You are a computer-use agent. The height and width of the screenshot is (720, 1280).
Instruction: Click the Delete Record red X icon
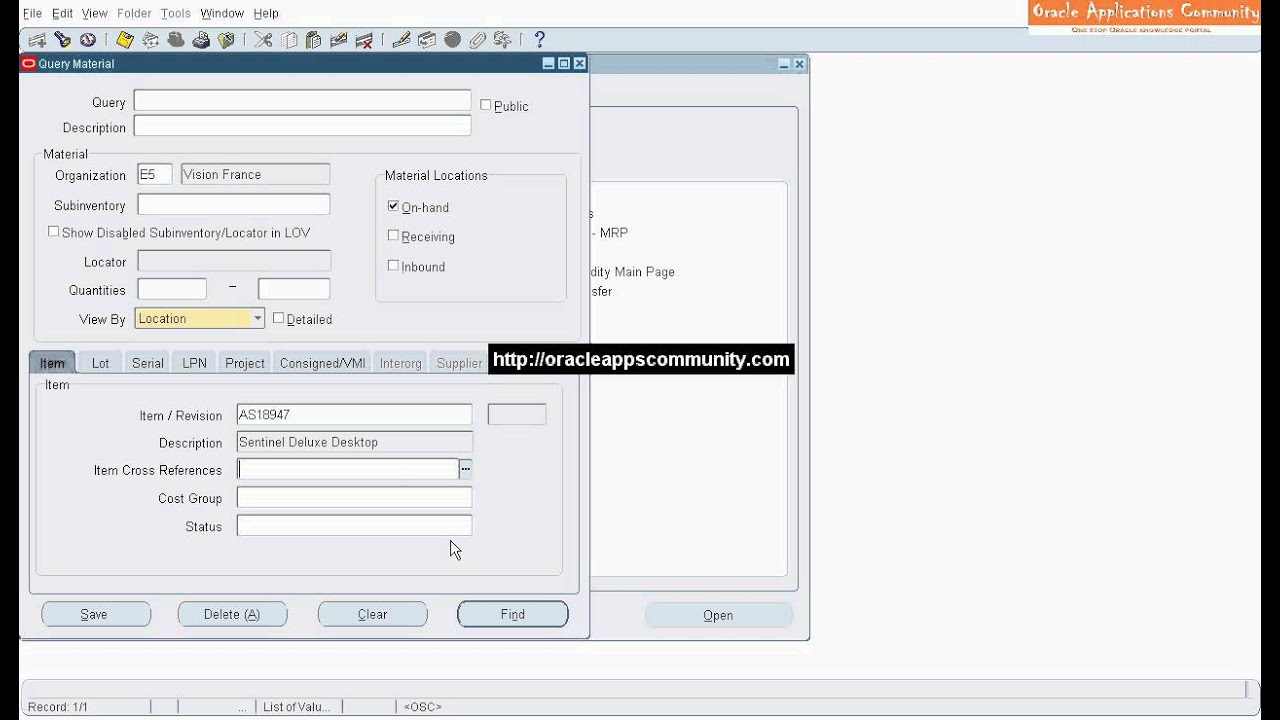365,40
